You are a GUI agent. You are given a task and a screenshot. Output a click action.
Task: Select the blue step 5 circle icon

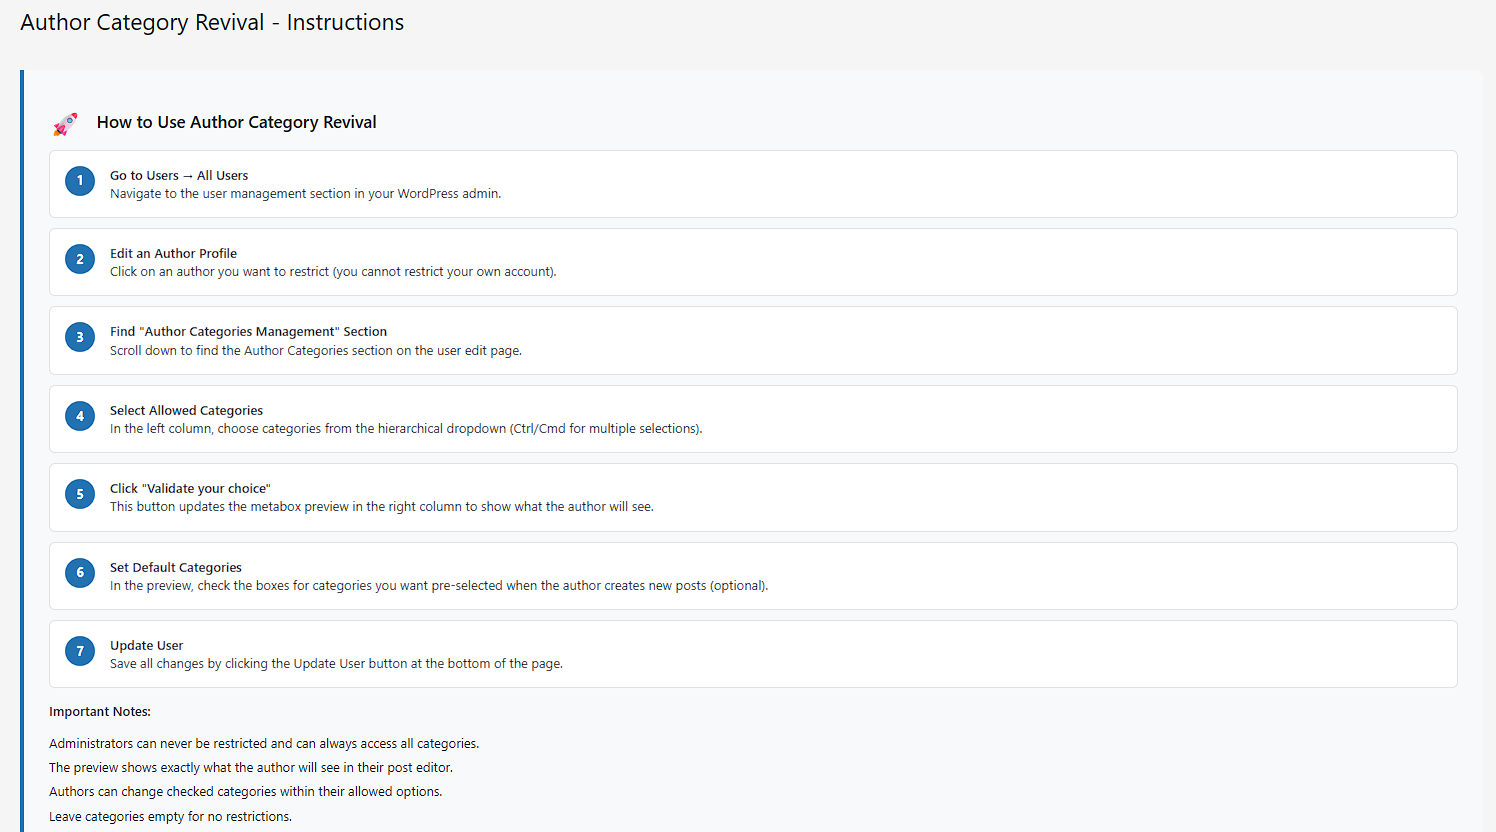point(79,494)
